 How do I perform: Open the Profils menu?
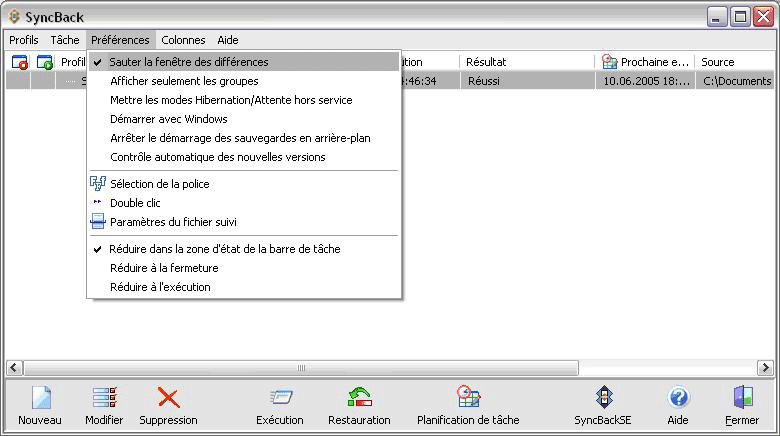click(24, 40)
